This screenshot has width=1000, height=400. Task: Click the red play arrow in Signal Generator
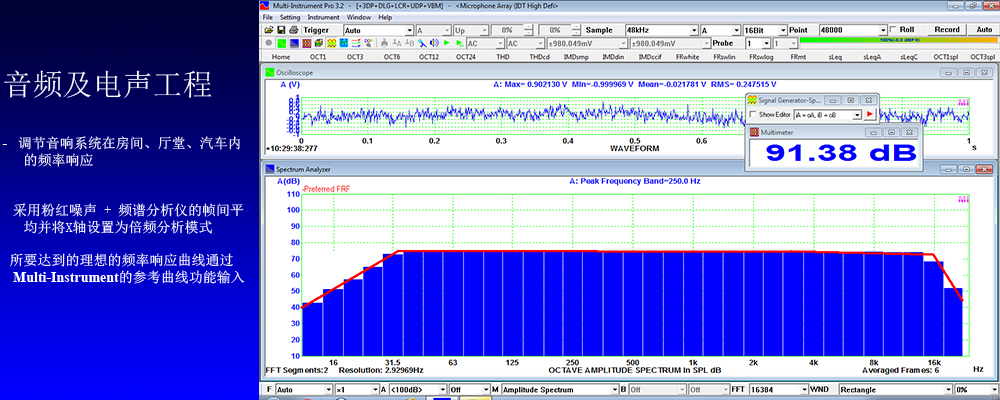tap(870, 114)
